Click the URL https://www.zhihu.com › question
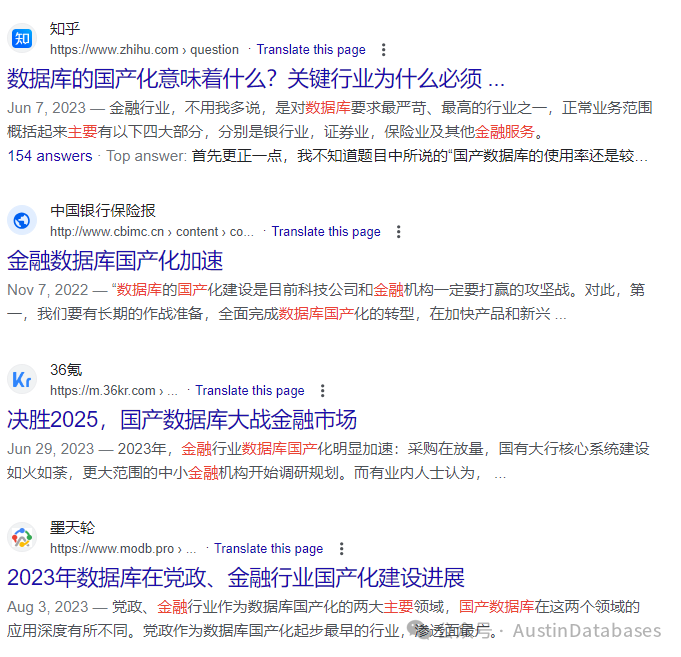The width and height of the screenshot is (681, 657). click(x=144, y=50)
